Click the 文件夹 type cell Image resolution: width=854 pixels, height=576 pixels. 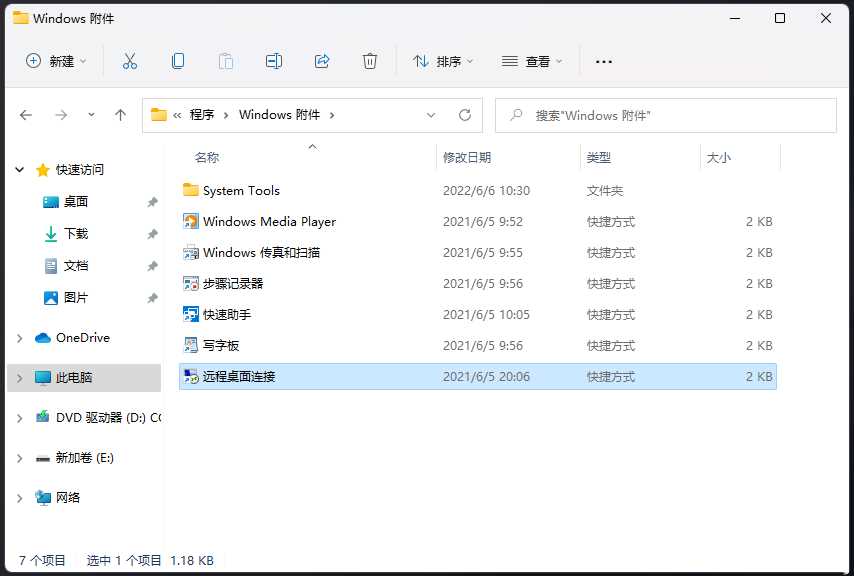click(x=605, y=191)
